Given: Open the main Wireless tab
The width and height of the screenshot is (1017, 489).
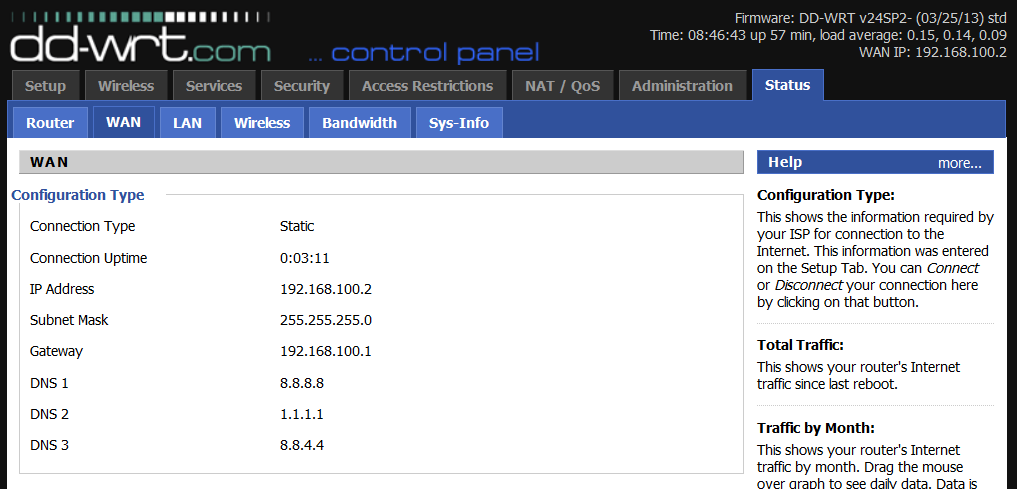Looking at the screenshot, I should coord(126,86).
